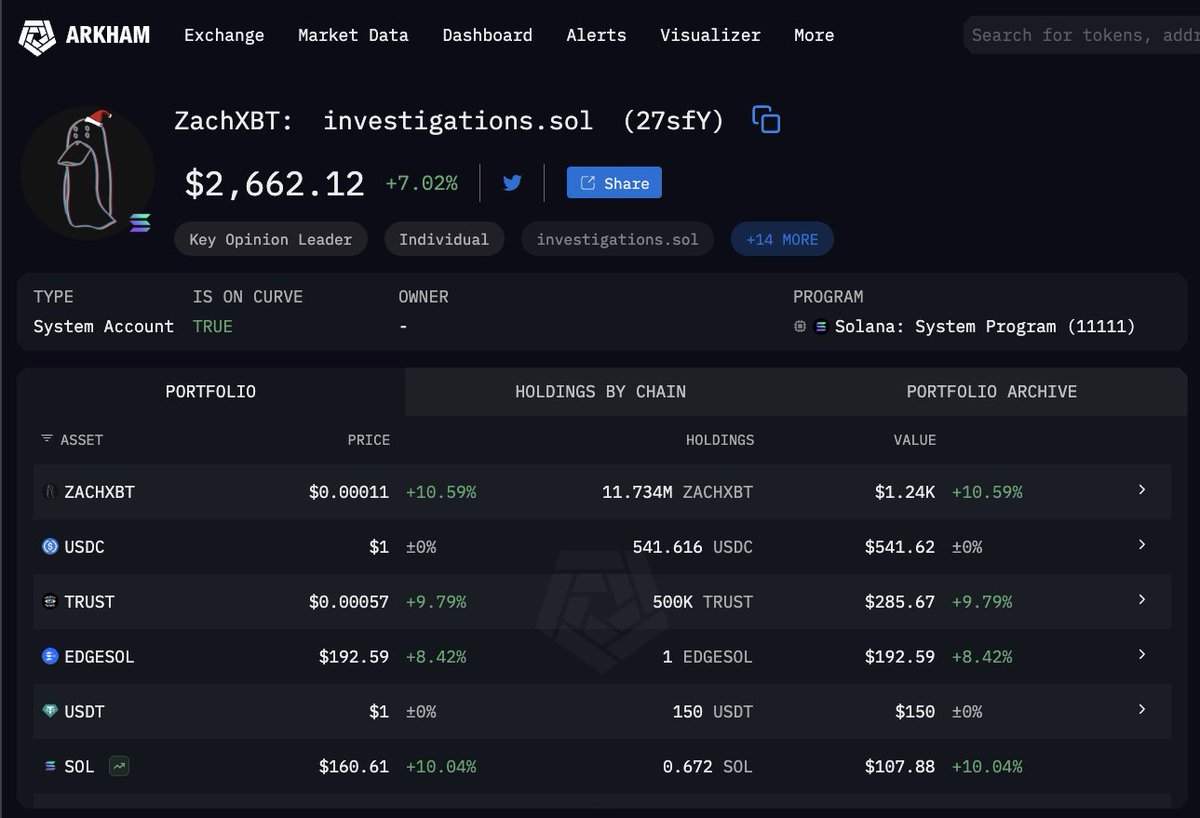
Task: Expand the TRUST row chevron
Action: pyautogui.click(x=1142, y=600)
